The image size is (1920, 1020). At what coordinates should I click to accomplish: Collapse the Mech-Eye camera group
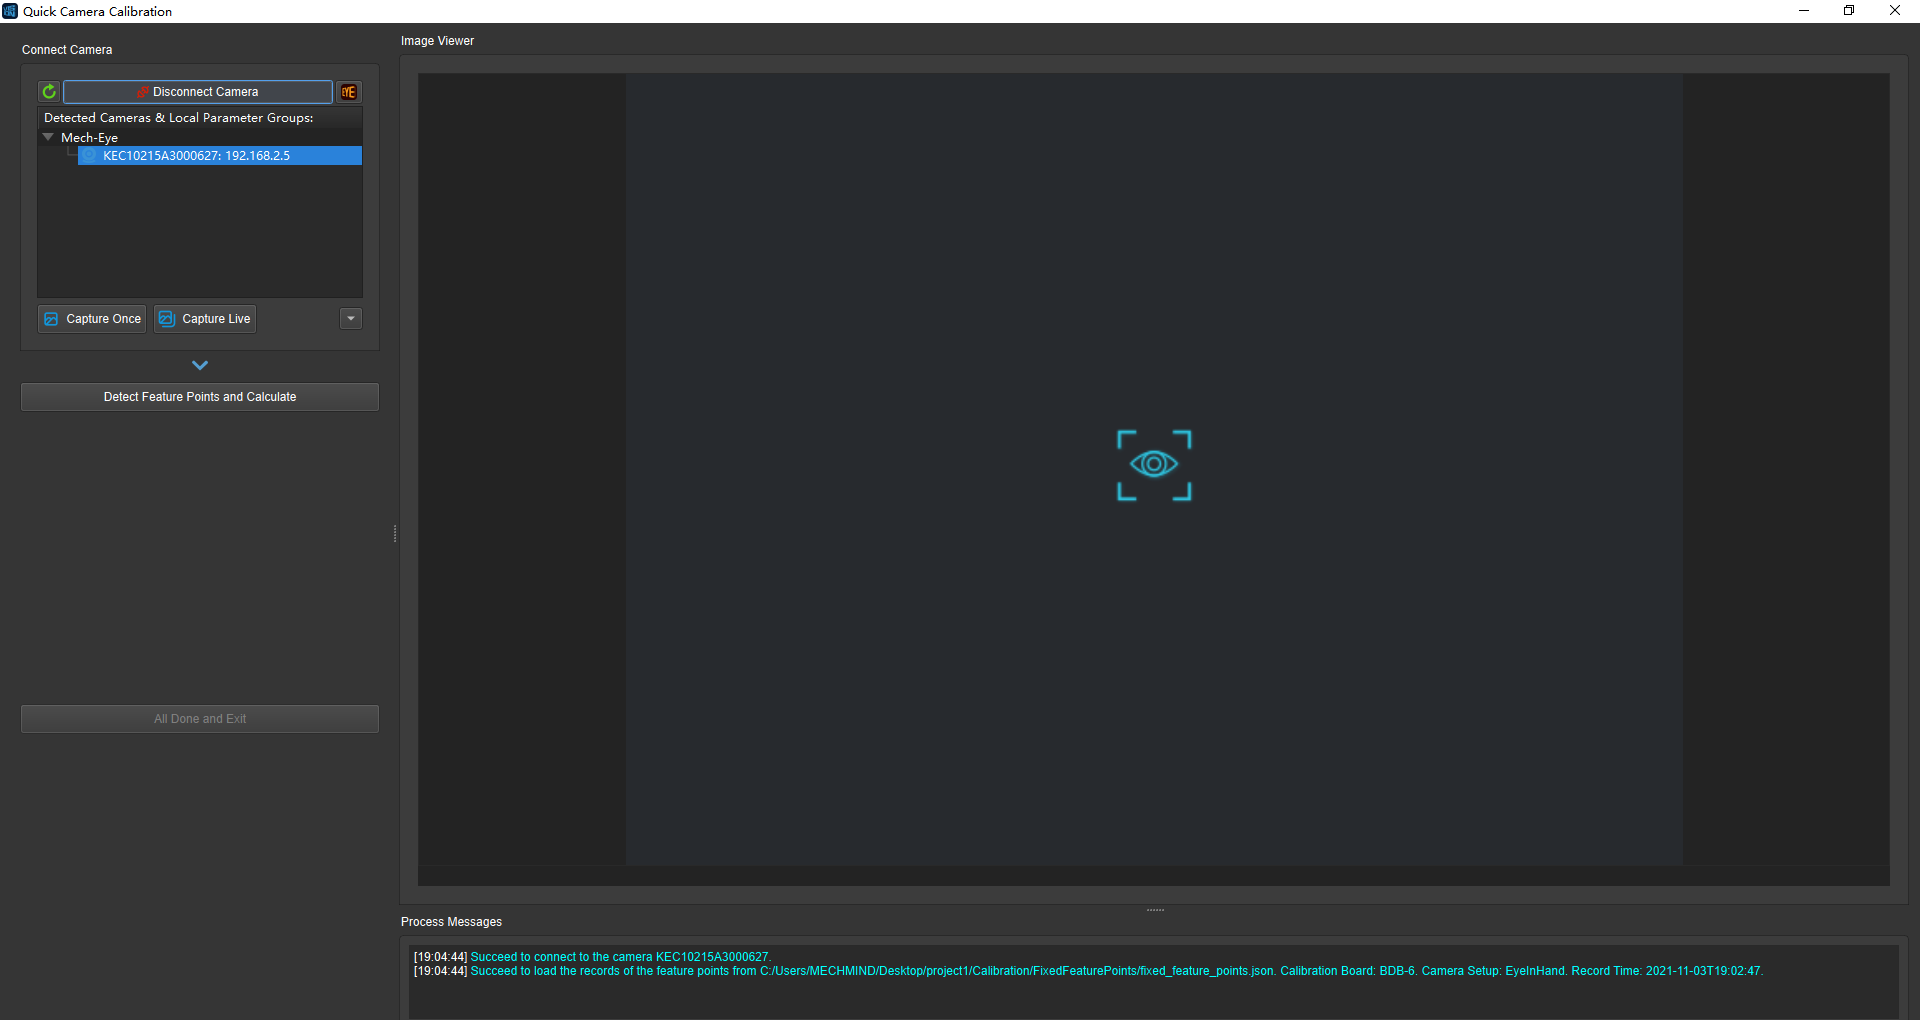coord(48,137)
